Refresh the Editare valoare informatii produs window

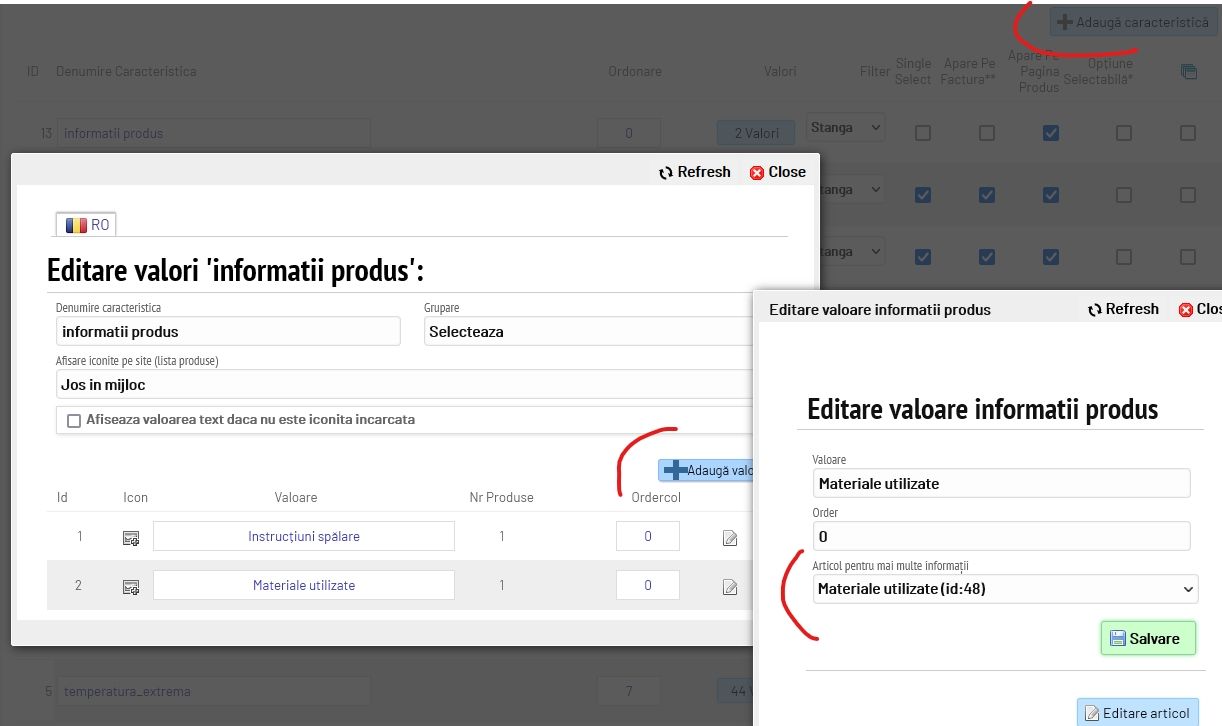coord(1124,309)
